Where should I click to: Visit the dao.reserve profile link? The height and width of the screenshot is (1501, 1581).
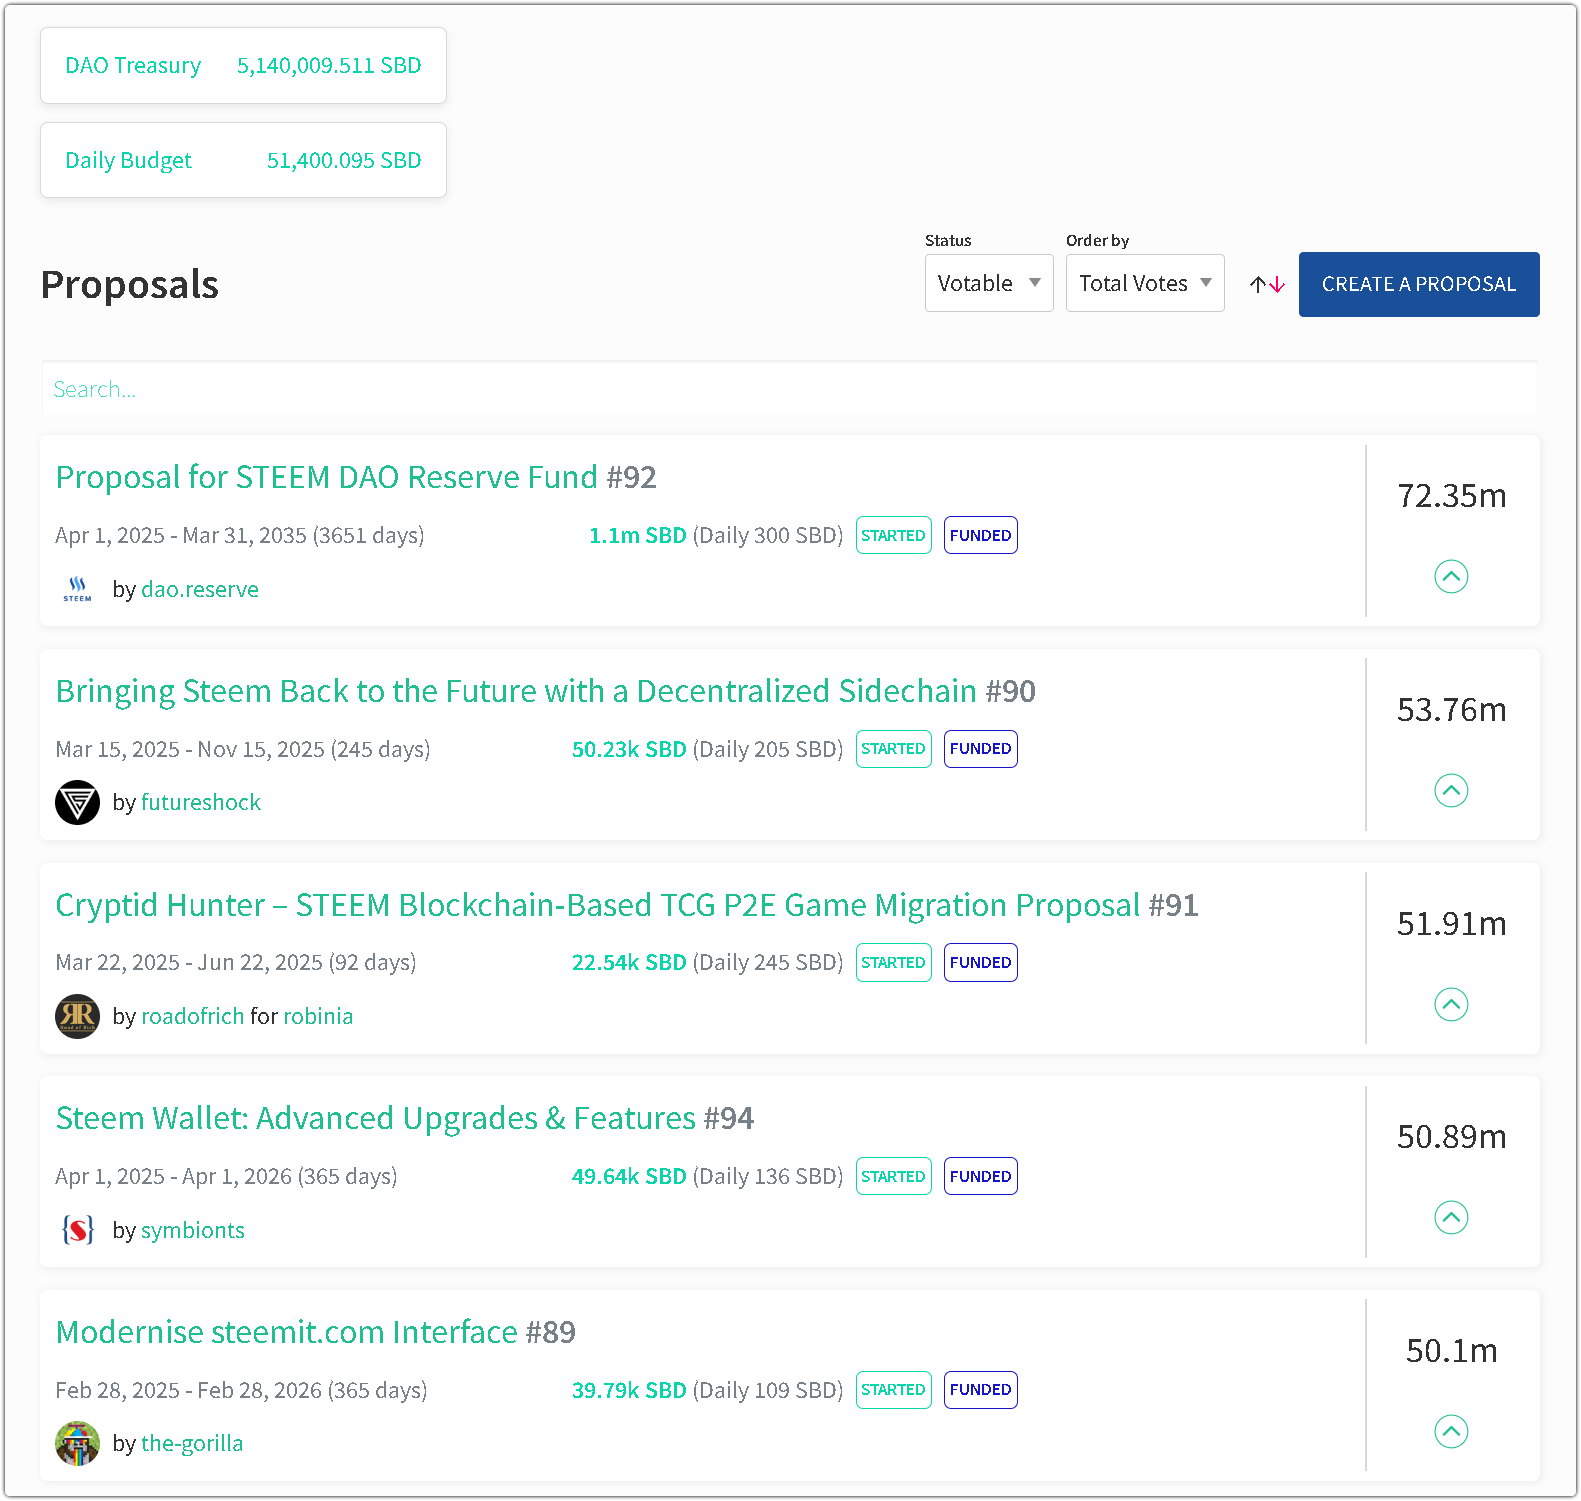click(x=200, y=589)
